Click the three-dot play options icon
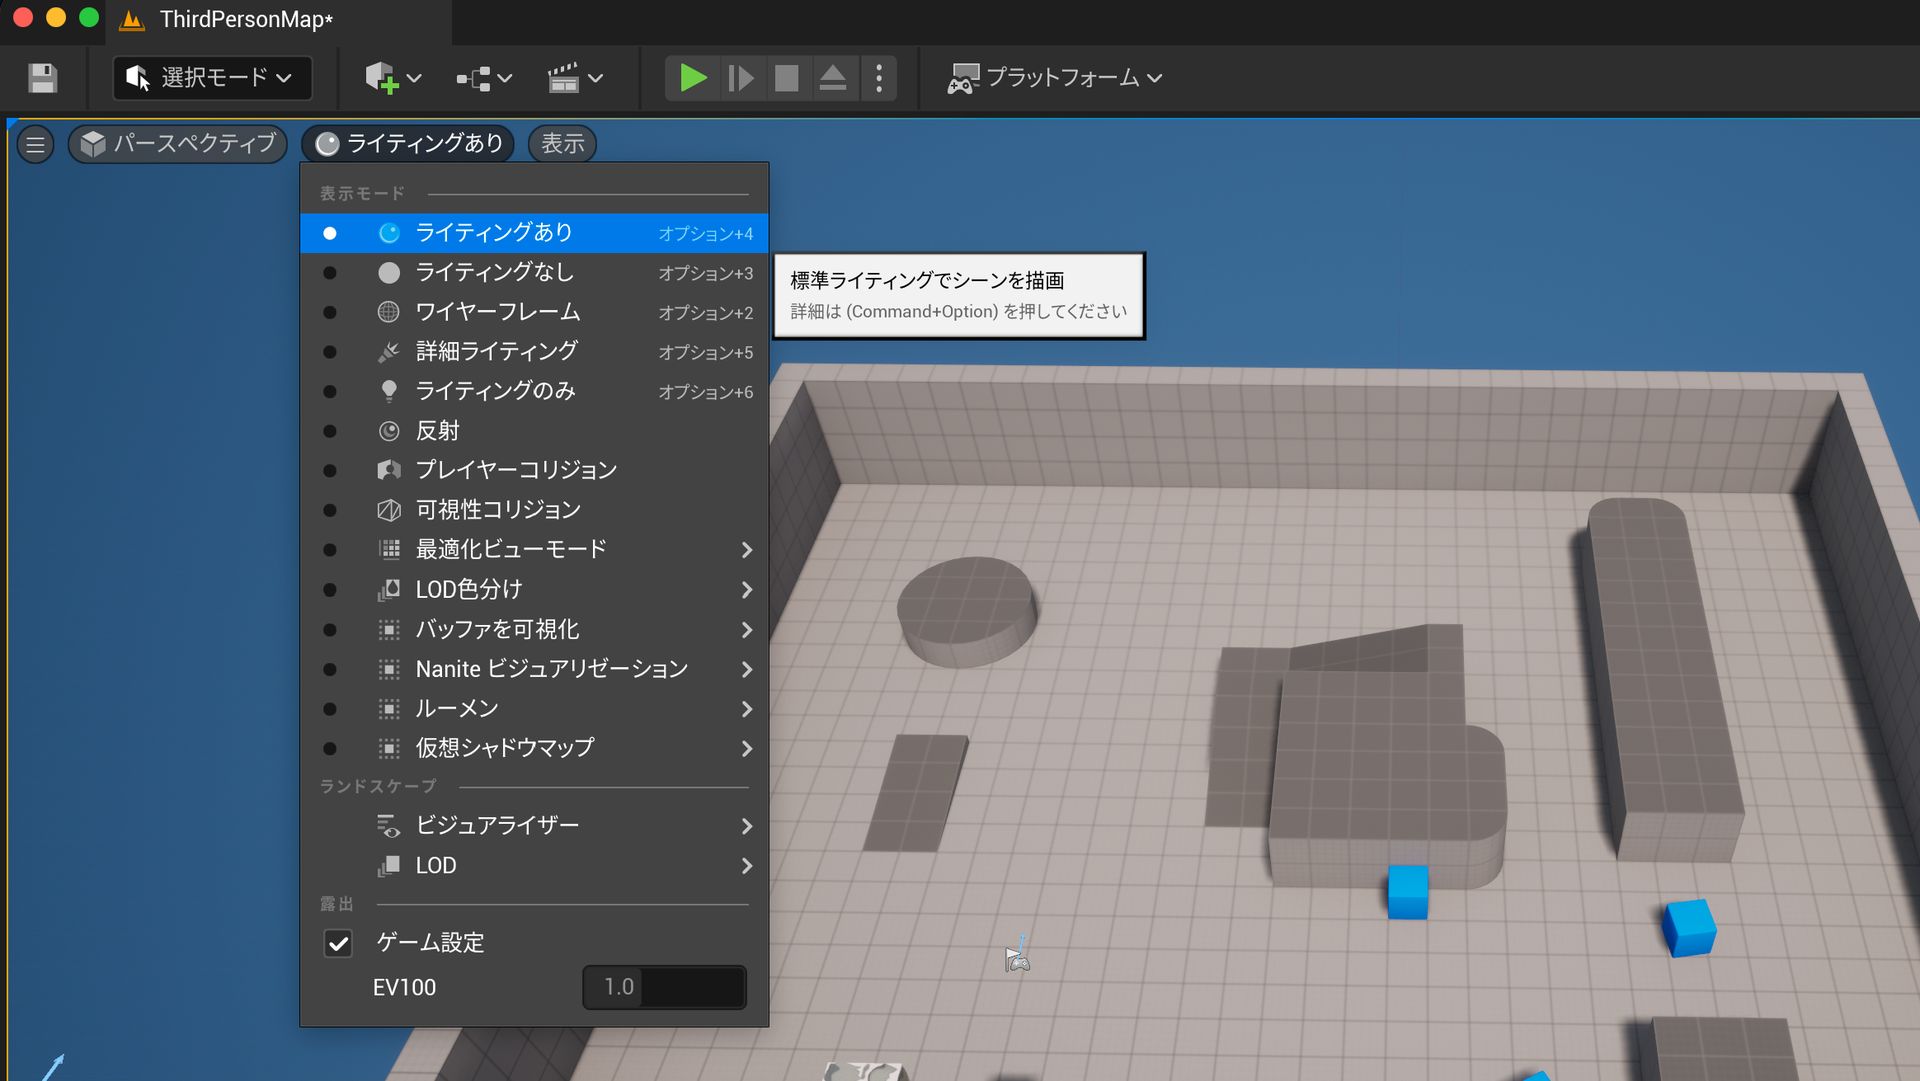 879,78
